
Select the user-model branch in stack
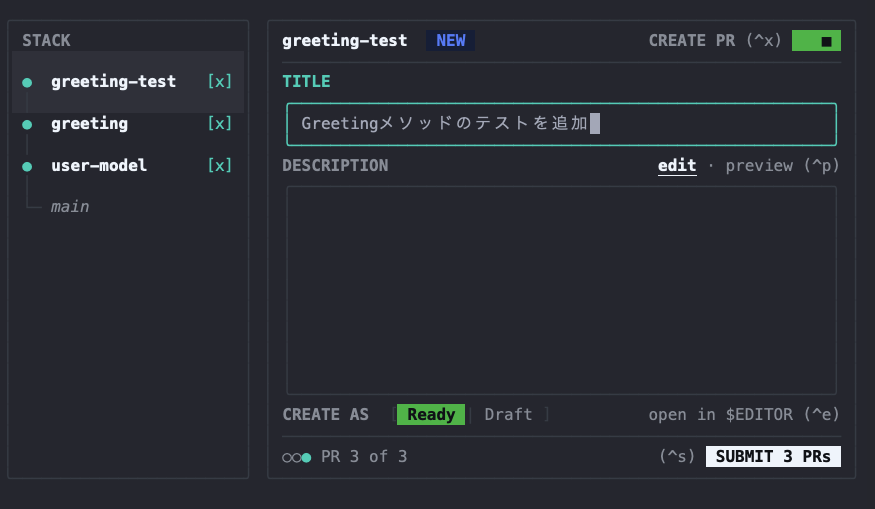point(128,165)
